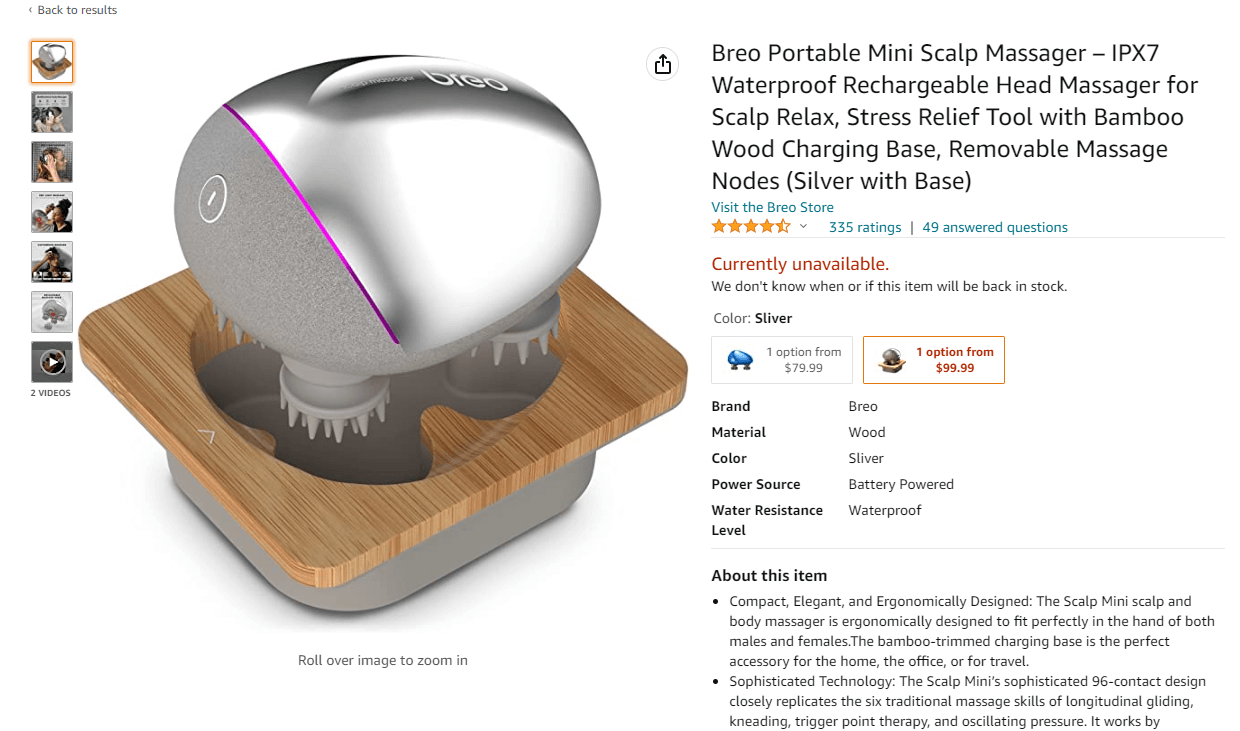Select the first product image thumbnail
1240x731 pixels.
52,62
